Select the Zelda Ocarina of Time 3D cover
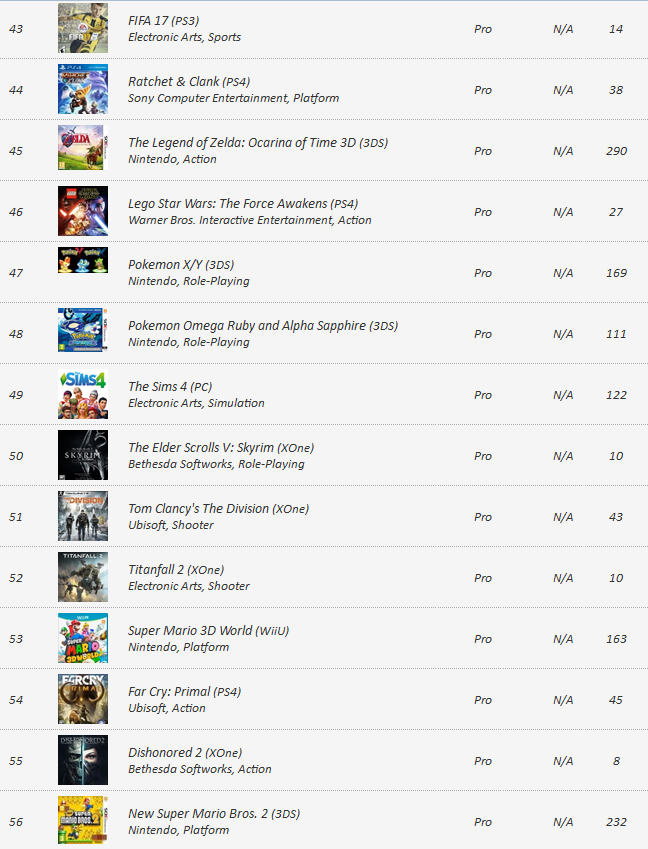The height and width of the screenshot is (849, 648). pos(83,148)
